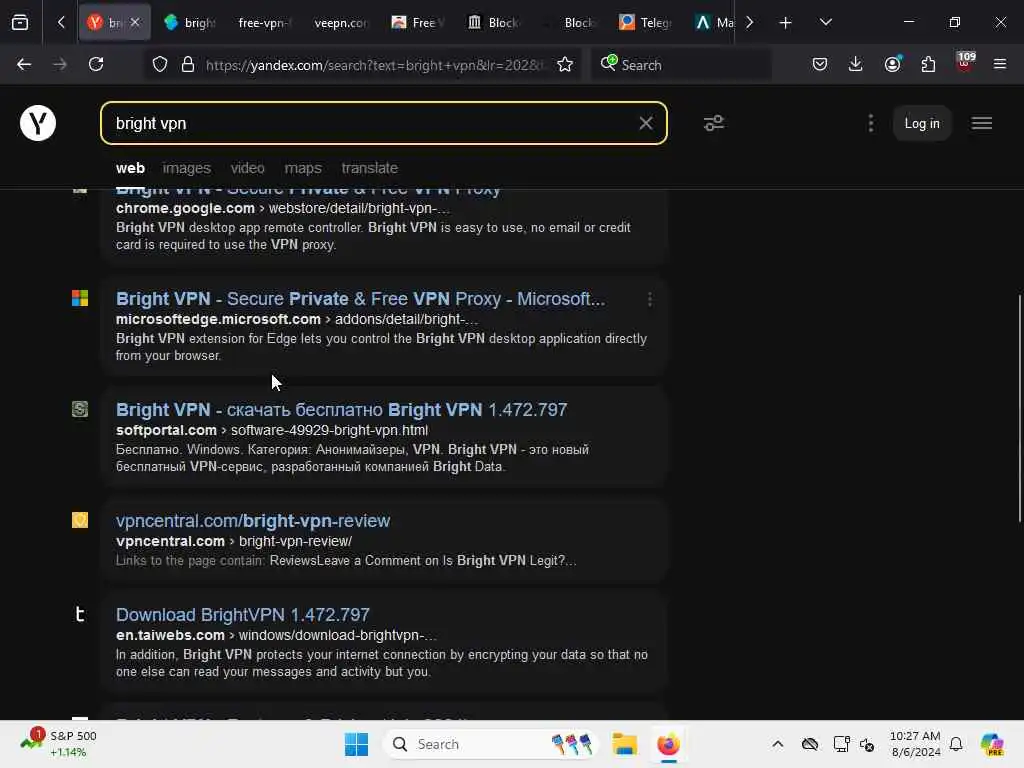Open S&P 500 taskbar widget
The image size is (1024, 768).
(58, 744)
